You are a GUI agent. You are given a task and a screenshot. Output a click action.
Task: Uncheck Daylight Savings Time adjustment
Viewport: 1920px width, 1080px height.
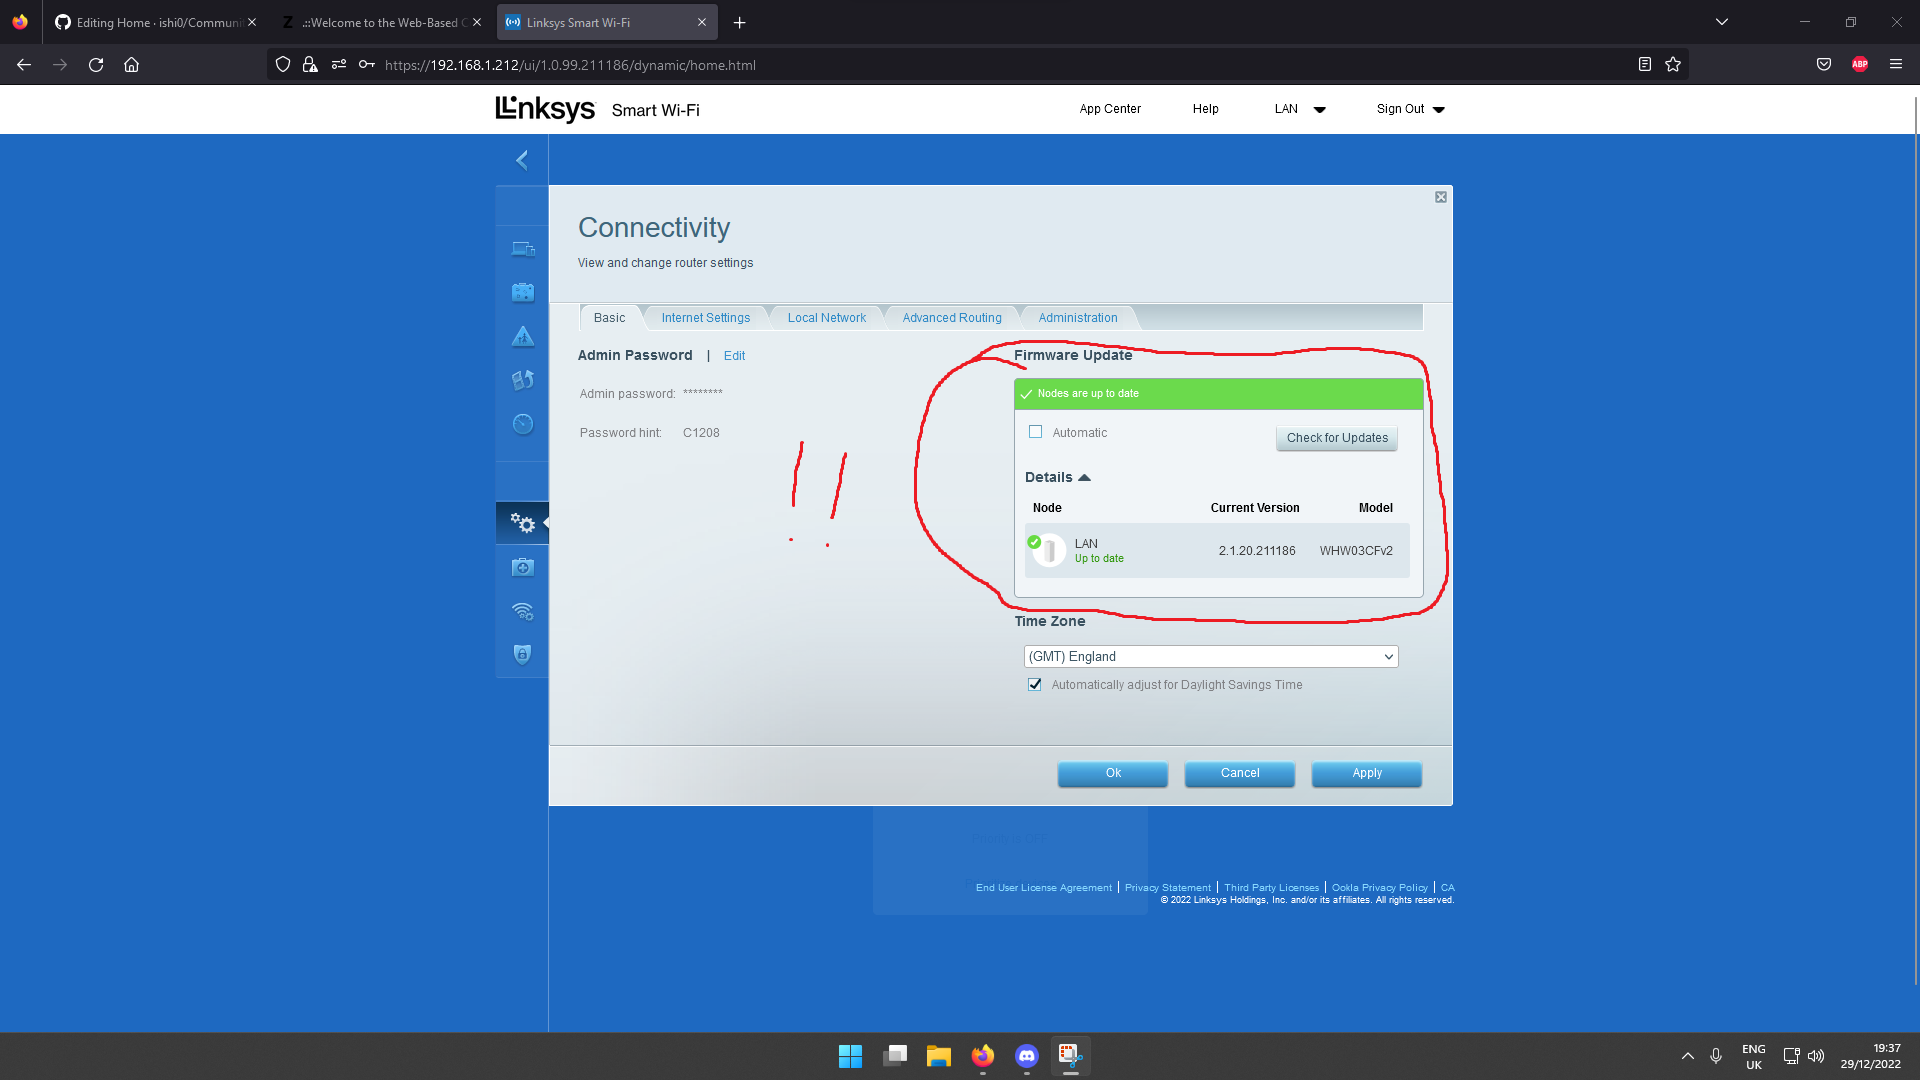coord(1035,685)
